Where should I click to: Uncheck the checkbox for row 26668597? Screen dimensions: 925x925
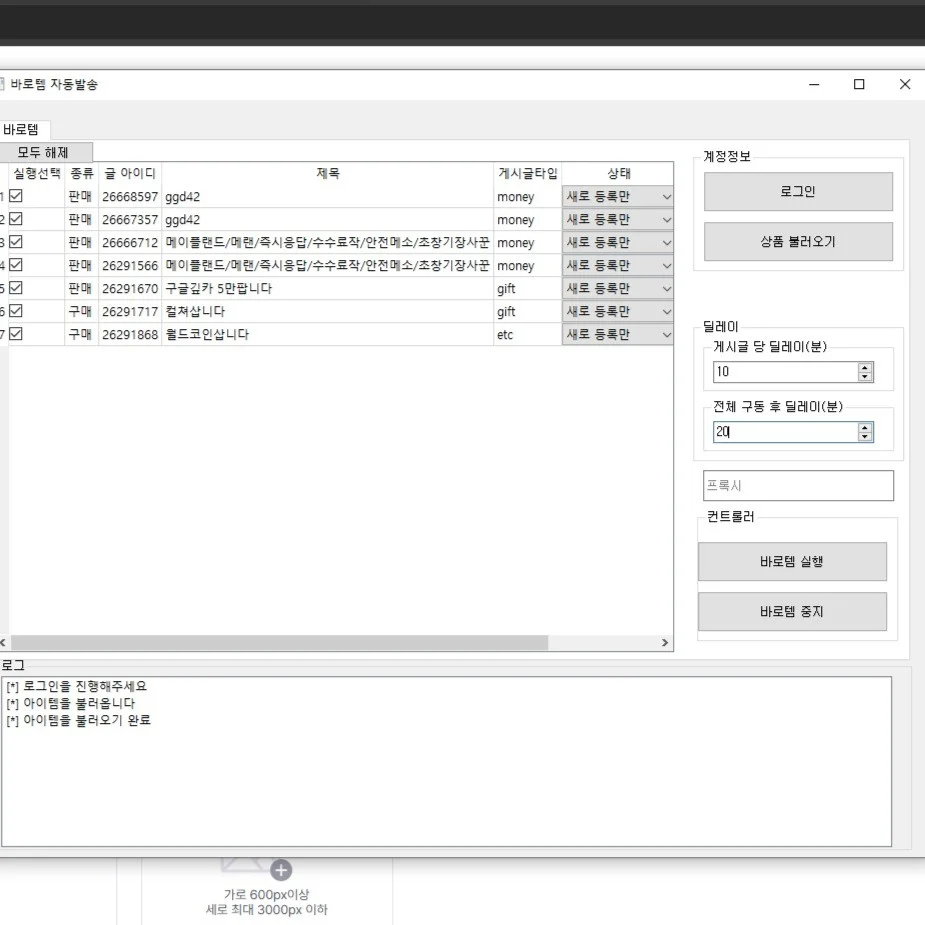pyautogui.click(x=16, y=197)
